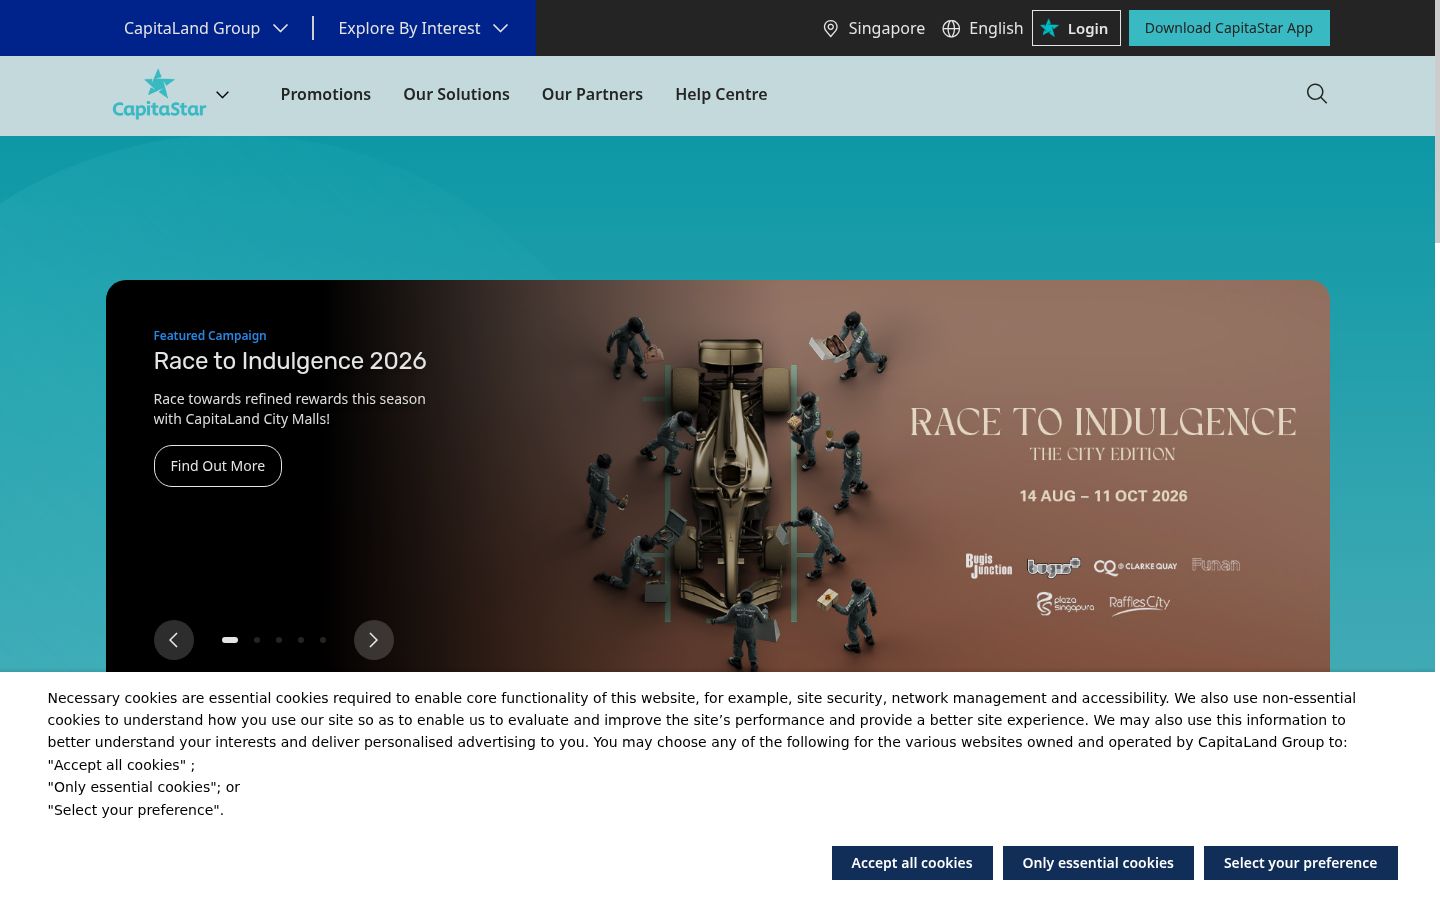
Task: Change the English language option
Action: (996, 28)
